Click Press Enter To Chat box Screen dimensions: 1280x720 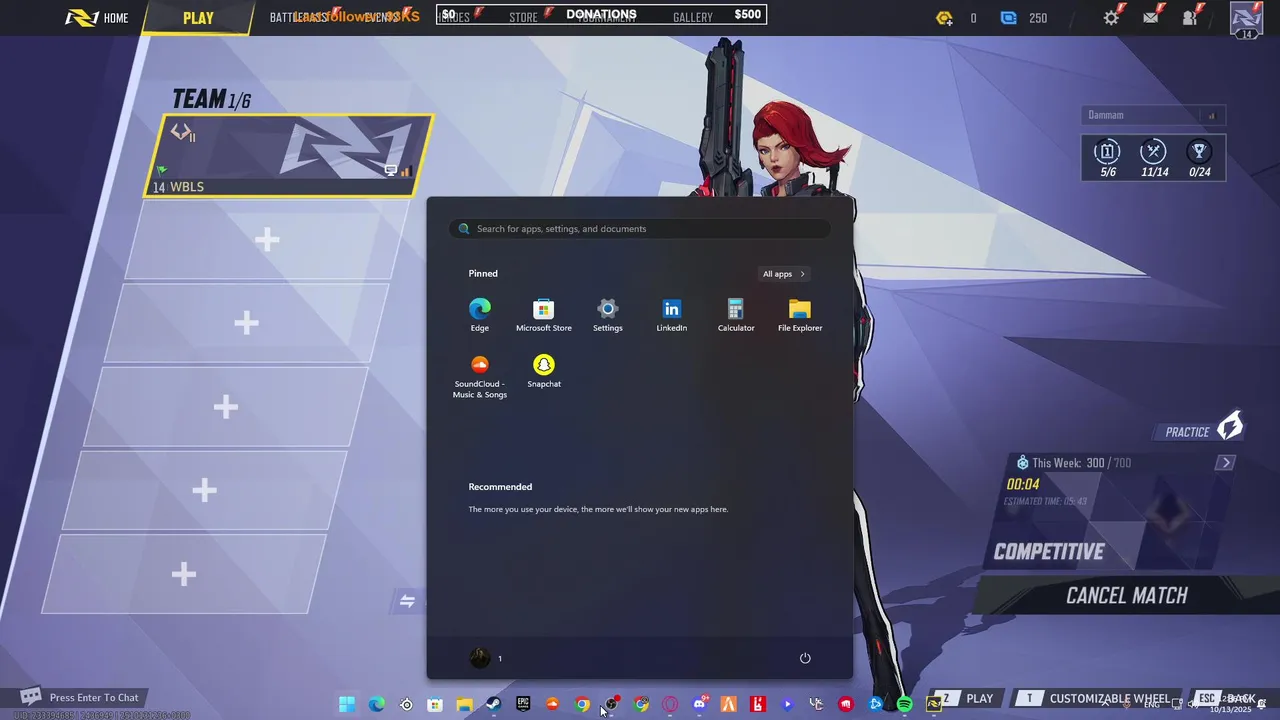click(83, 697)
